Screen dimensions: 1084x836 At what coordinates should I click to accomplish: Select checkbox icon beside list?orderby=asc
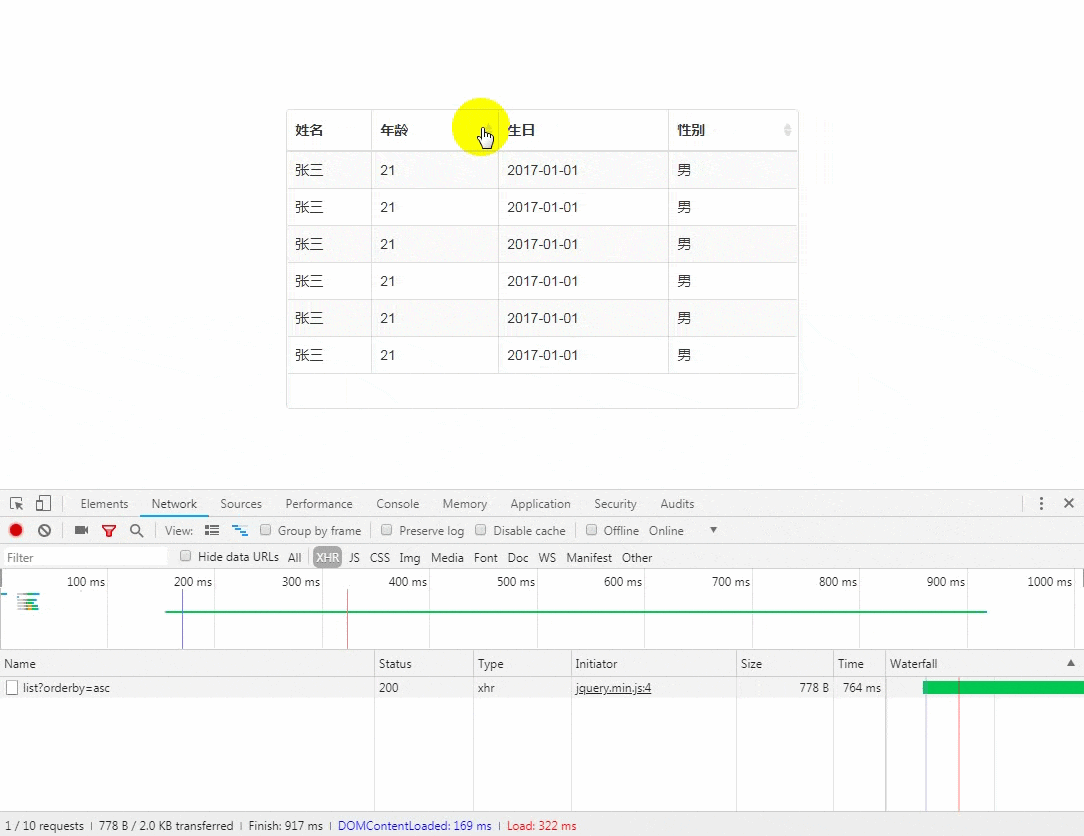coord(12,687)
